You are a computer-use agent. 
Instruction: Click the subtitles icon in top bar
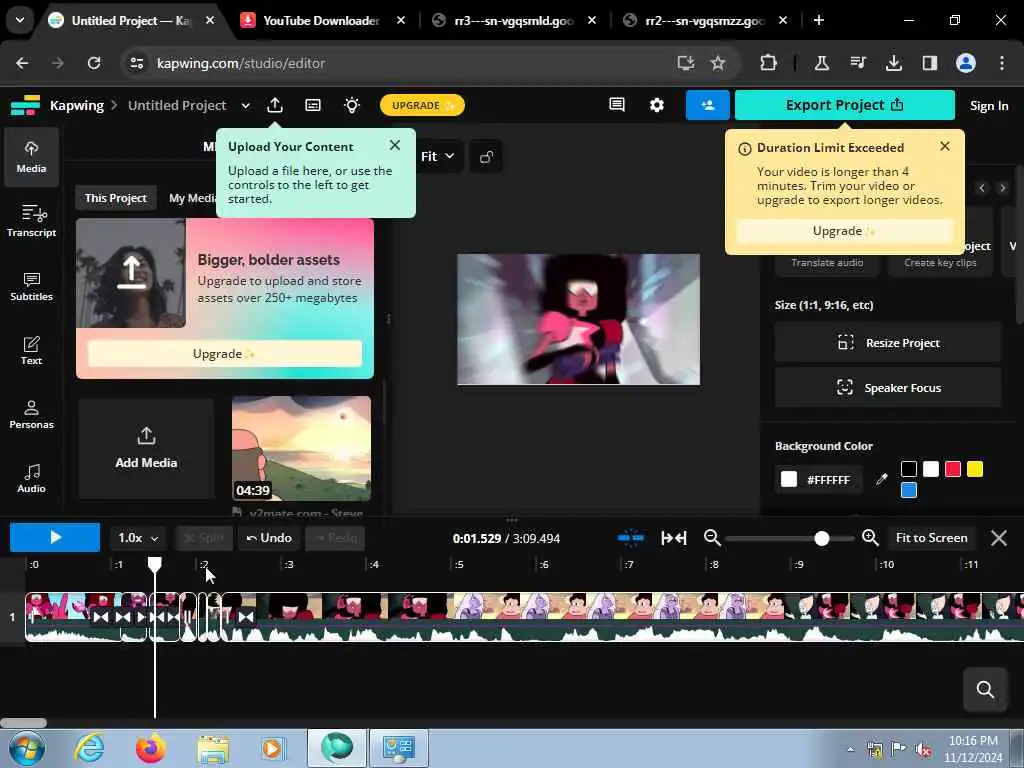[x=313, y=105]
